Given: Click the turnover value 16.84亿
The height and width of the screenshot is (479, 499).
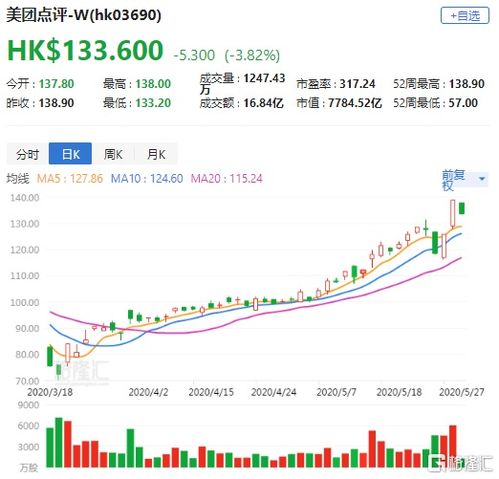Looking at the screenshot, I should (263, 103).
